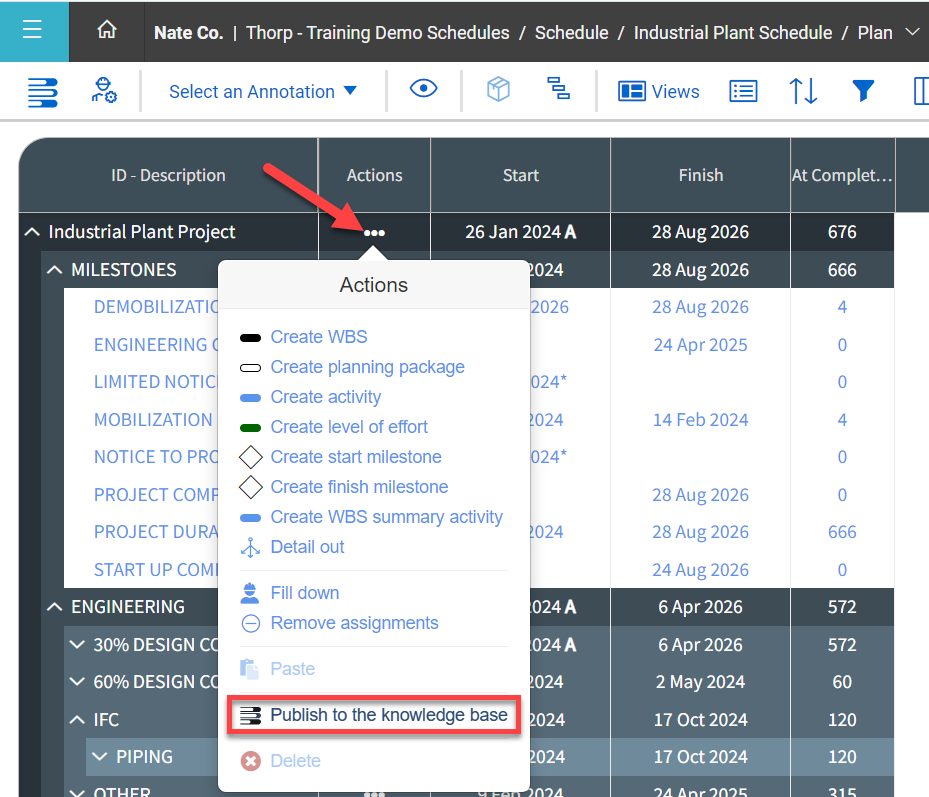Collapse the MILESTONES section
This screenshot has width=929, height=797.
[x=54, y=269]
